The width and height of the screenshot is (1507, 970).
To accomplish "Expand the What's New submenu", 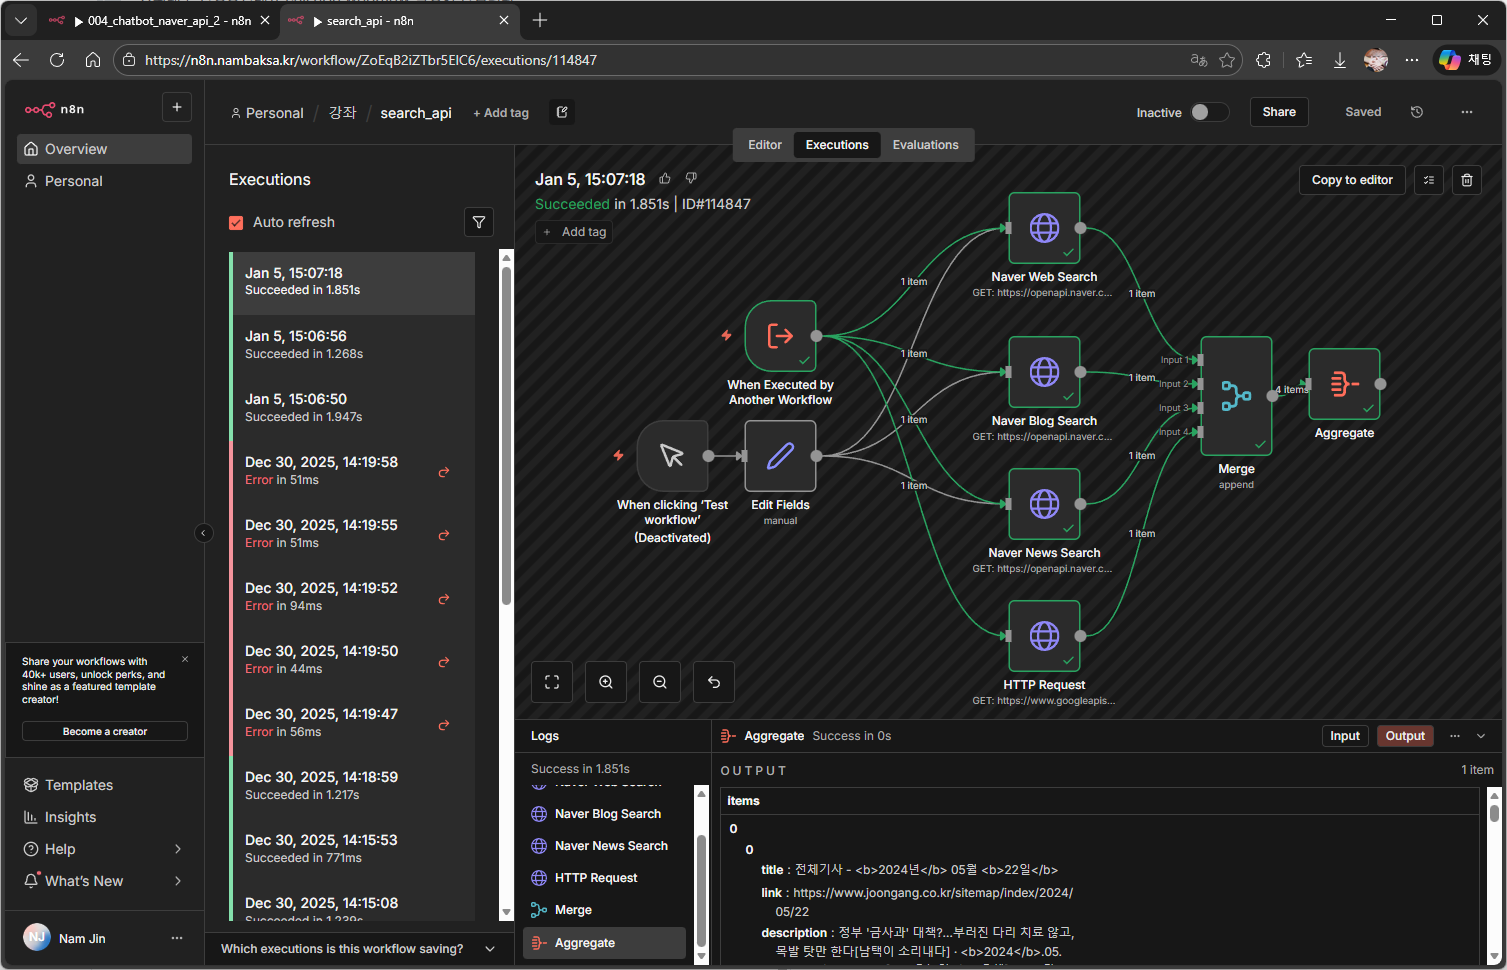I will (178, 881).
